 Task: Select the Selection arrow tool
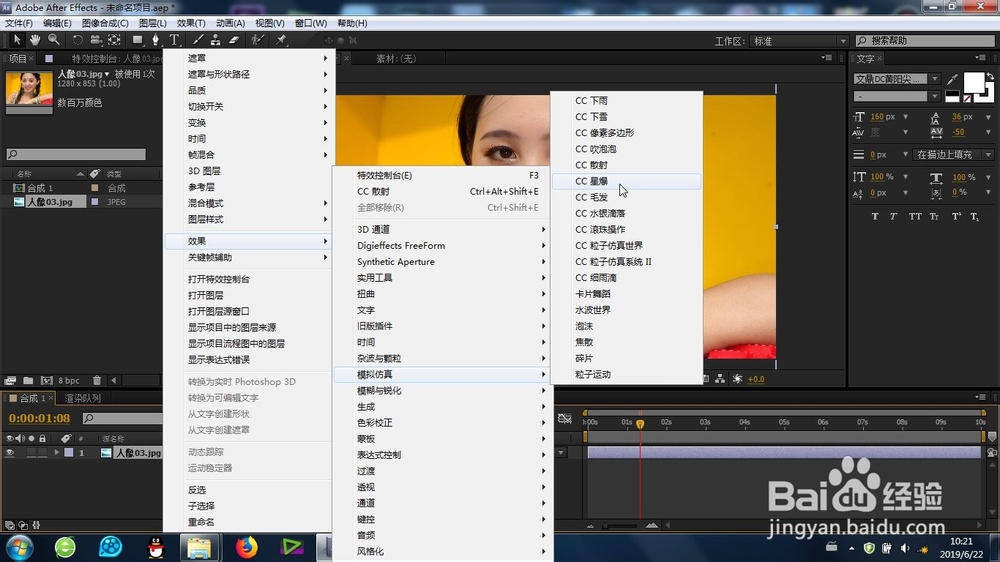pos(17,40)
